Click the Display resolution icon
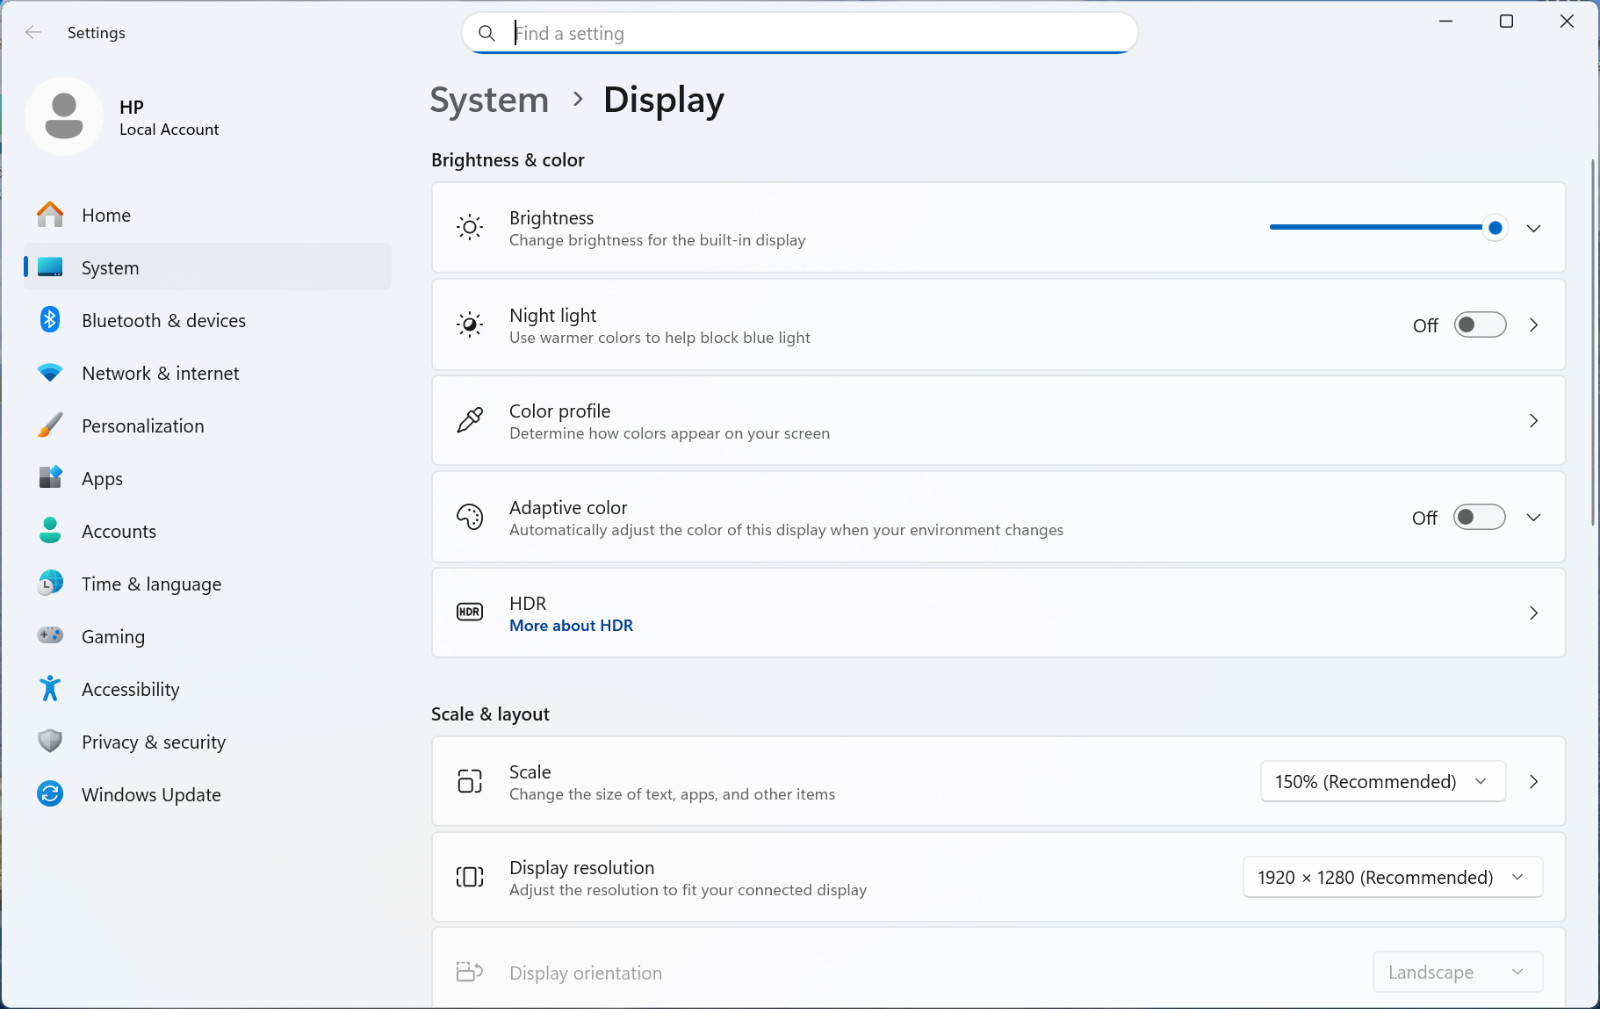This screenshot has width=1600, height=1009. [x=470, y=877]
